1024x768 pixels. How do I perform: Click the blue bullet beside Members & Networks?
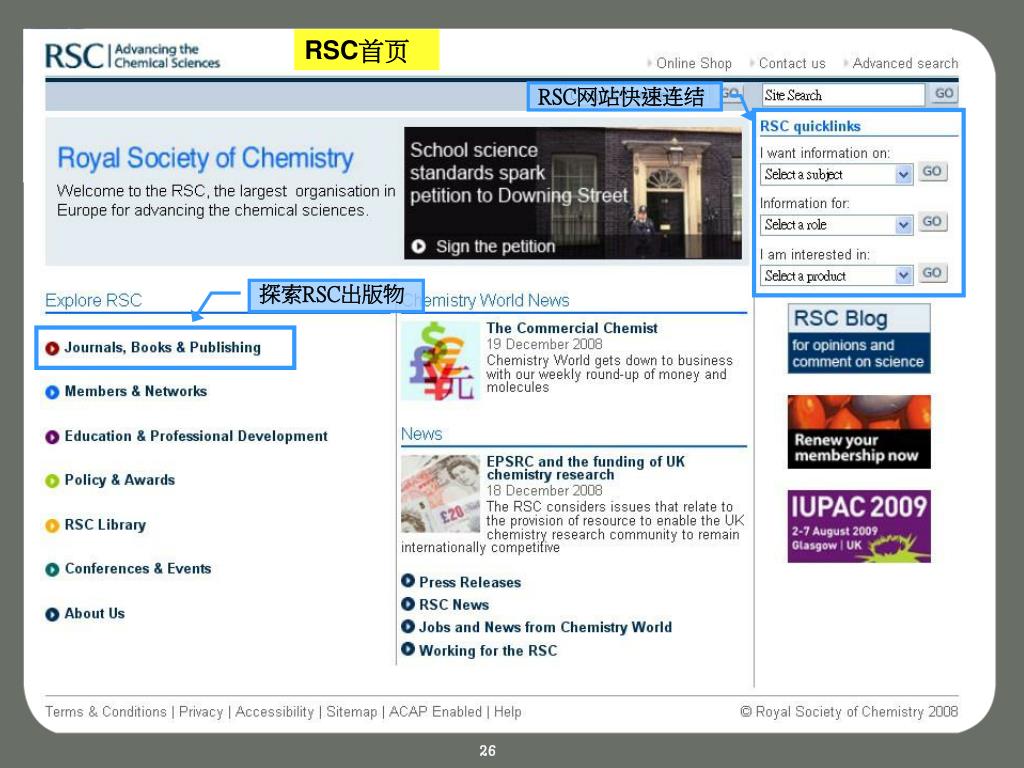point(52,392)
